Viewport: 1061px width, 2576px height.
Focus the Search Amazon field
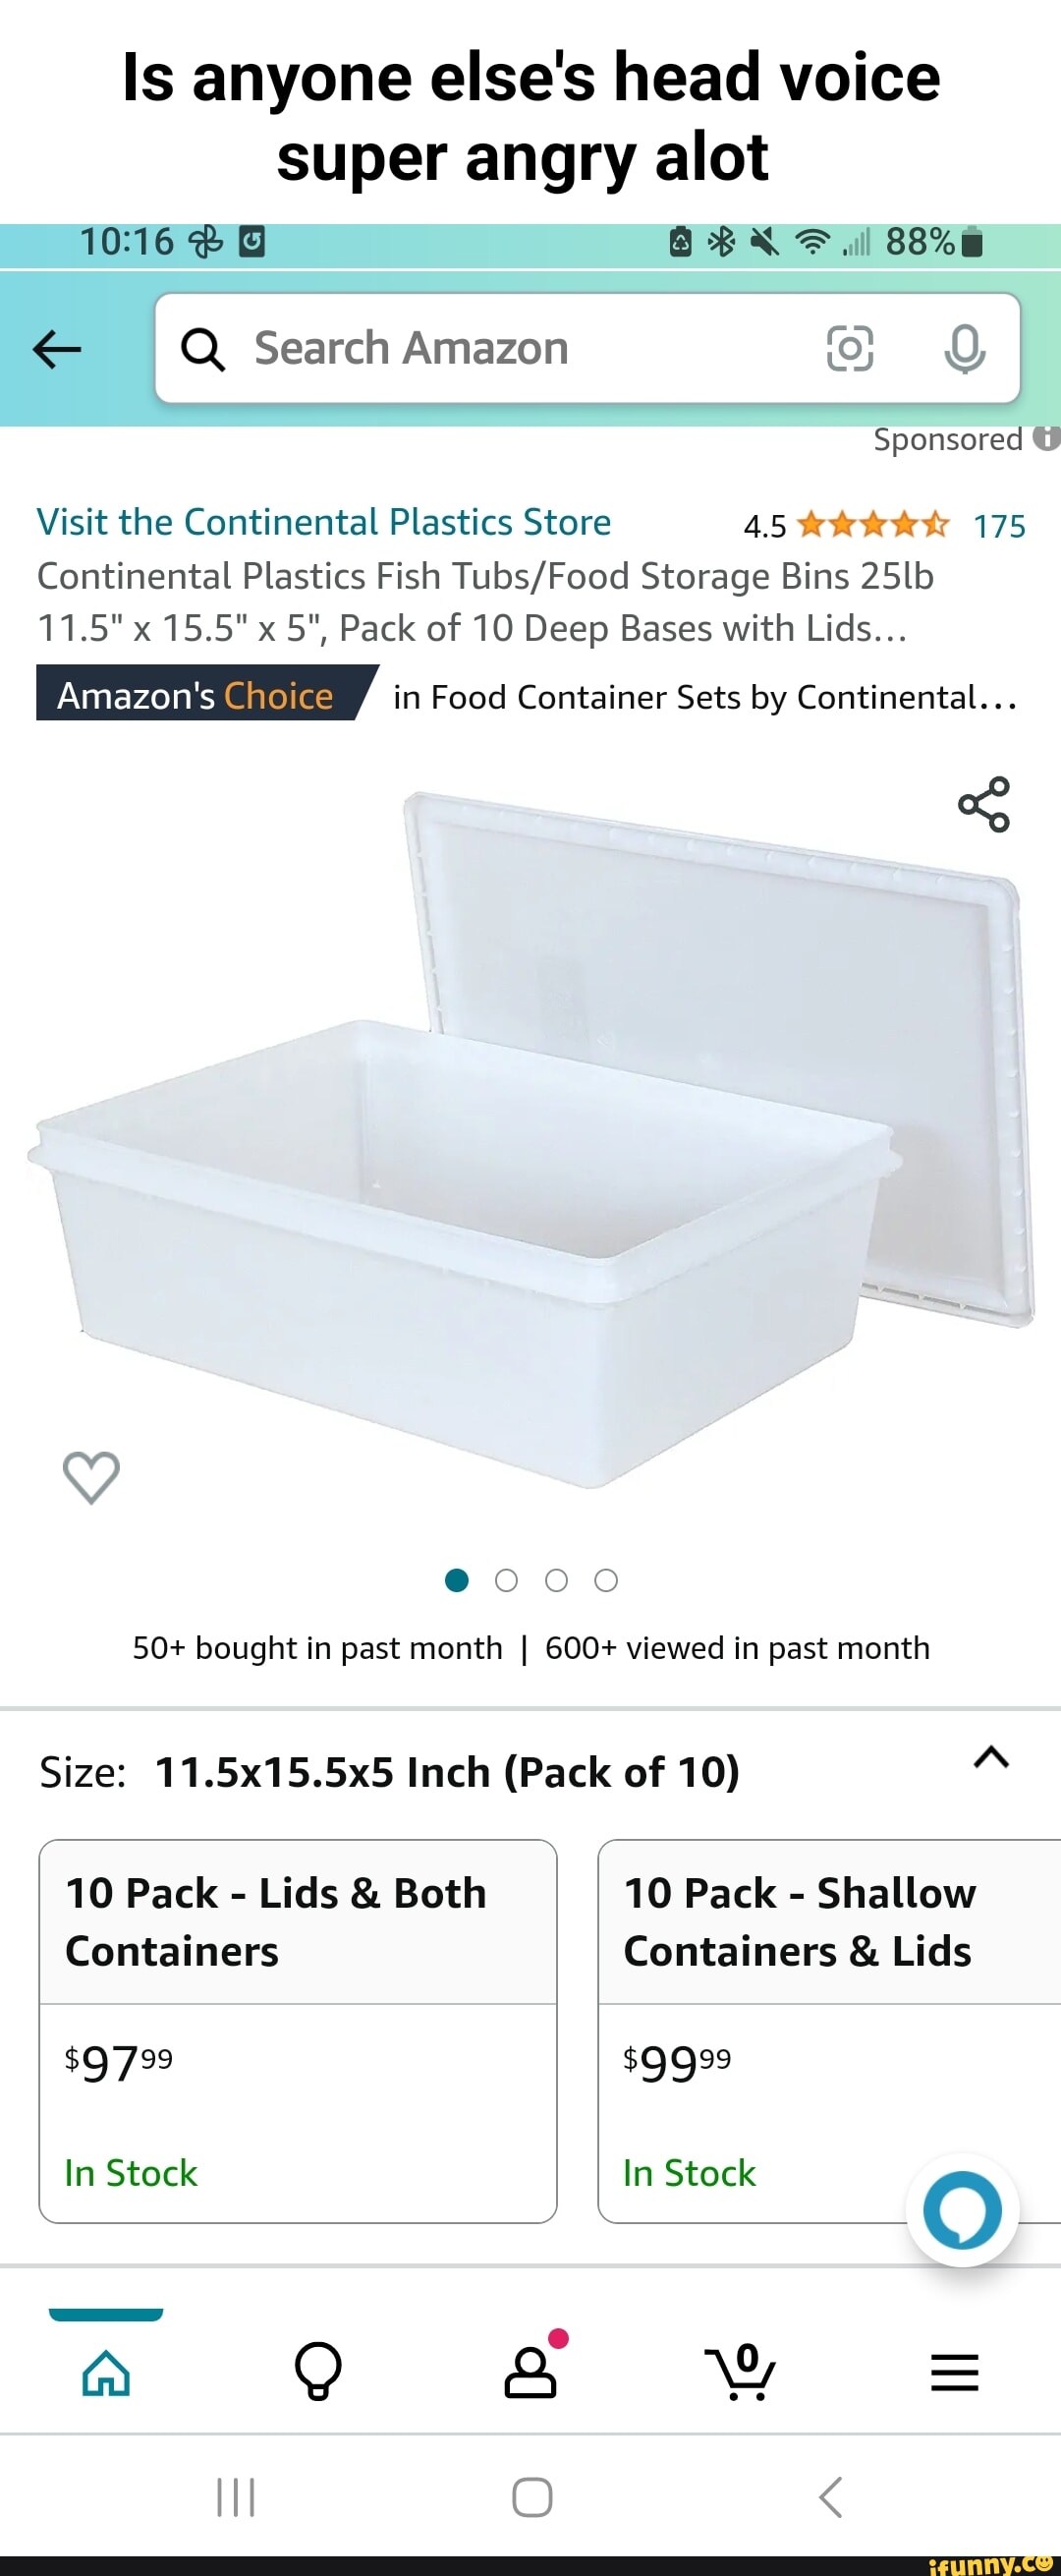[x=588, y=348]
